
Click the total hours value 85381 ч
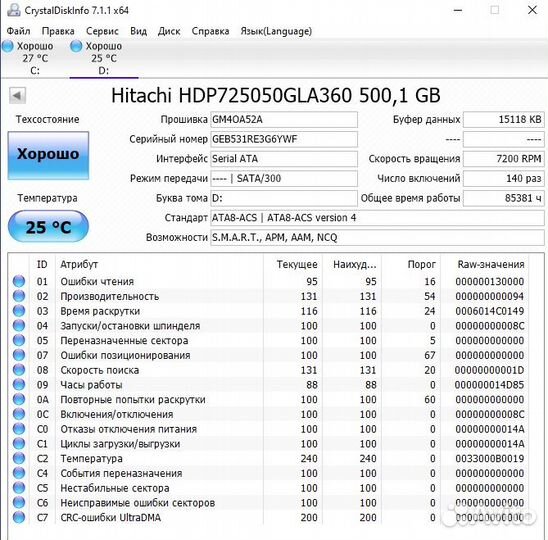pos(504,198)
